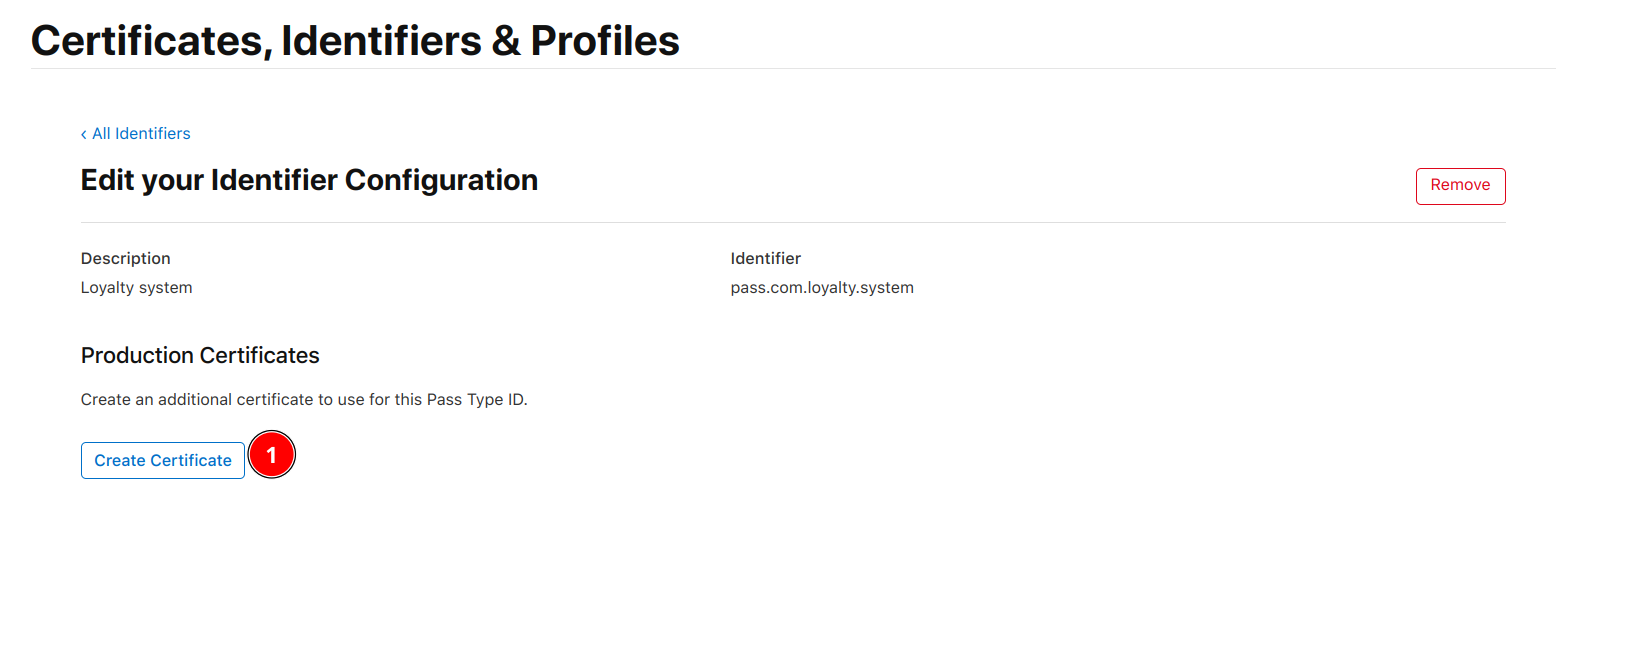The height and width of the screenshot is (668, 1635).
Task: Click the Production Certificates section heading
Action: 200,356
